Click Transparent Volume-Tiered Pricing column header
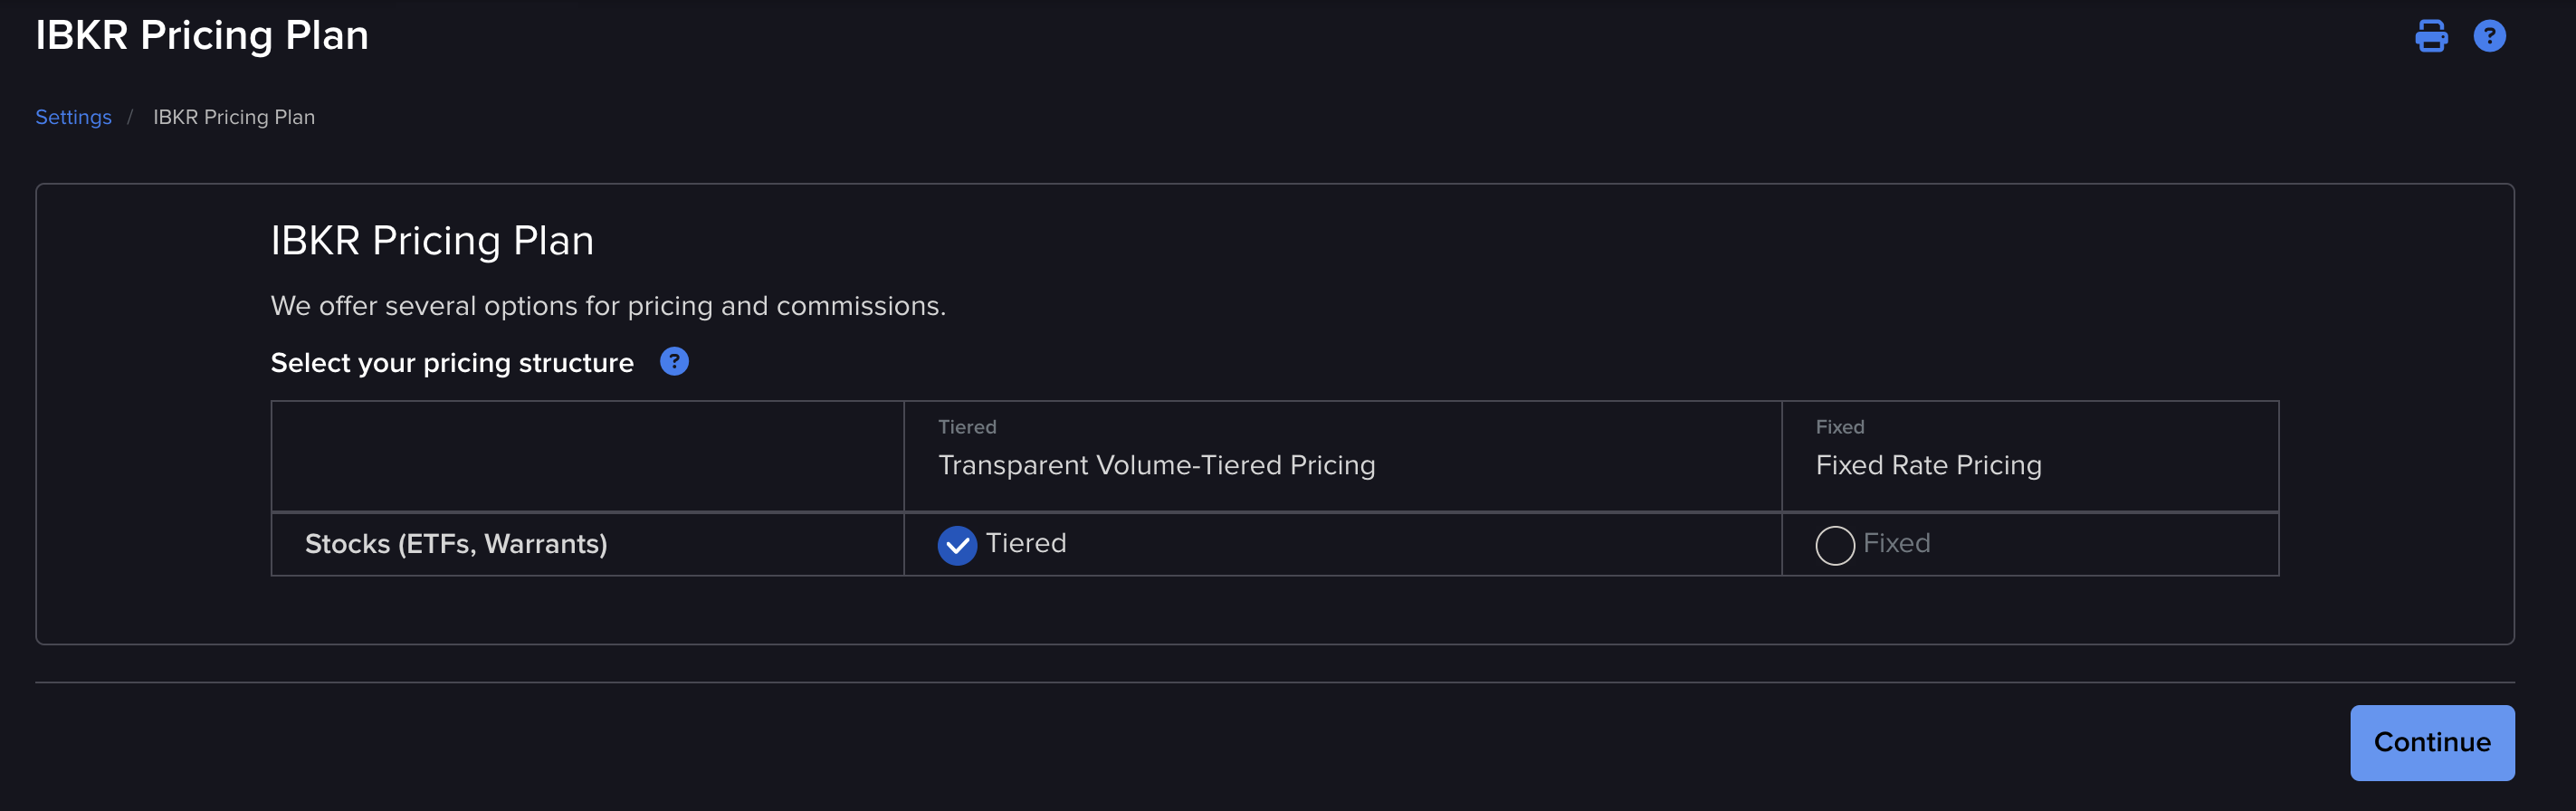2576x811 pixels. 1156,465
